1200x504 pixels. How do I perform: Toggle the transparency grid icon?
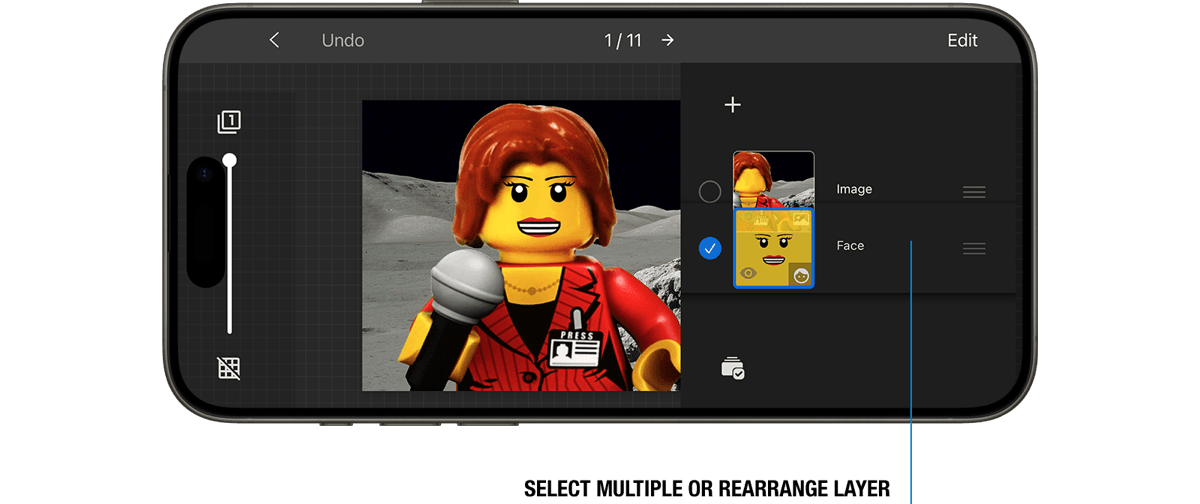pos(229,368)
